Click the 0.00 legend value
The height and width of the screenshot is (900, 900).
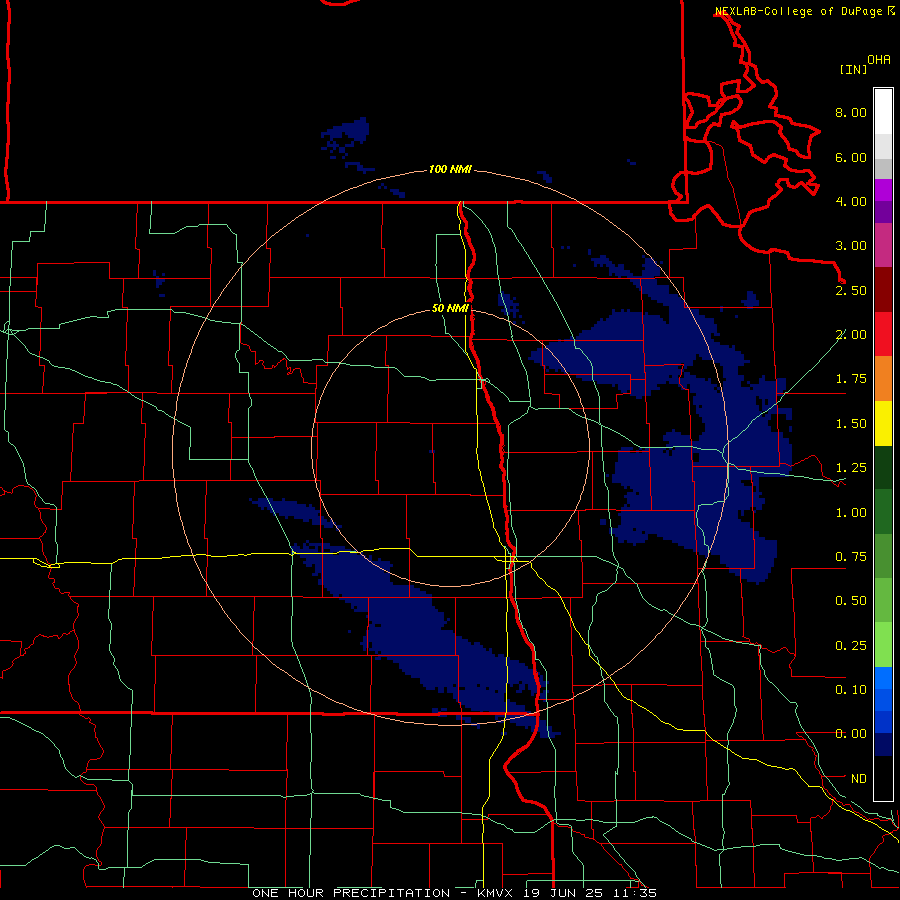pyautogui.click(x=851, y=734)
